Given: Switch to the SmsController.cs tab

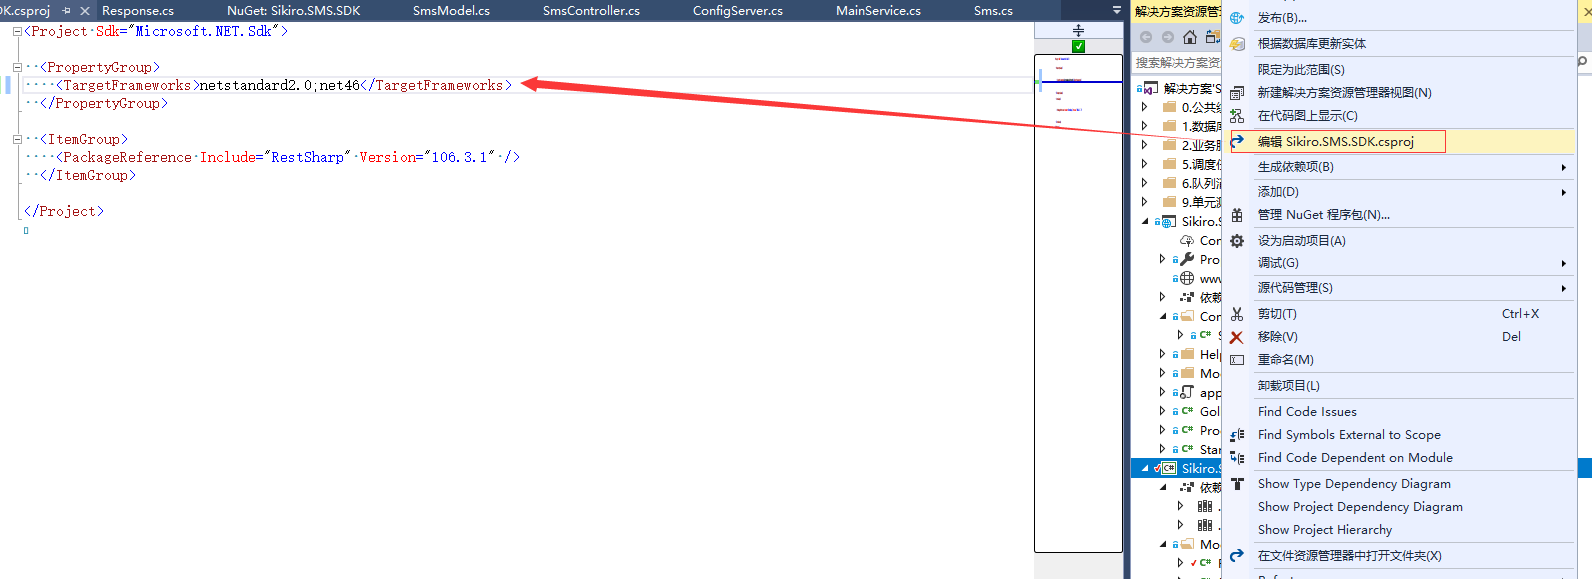Looking at the screenshot, I should pyautogui.click(x=591, y=11).
